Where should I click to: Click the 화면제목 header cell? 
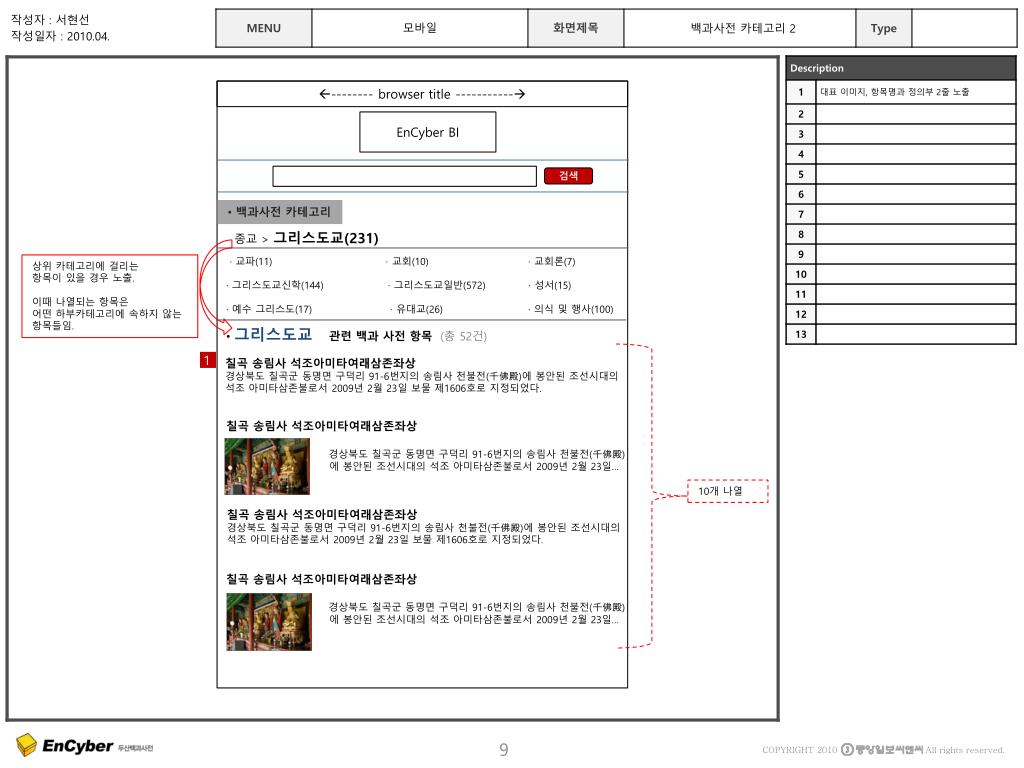[575, 28]
